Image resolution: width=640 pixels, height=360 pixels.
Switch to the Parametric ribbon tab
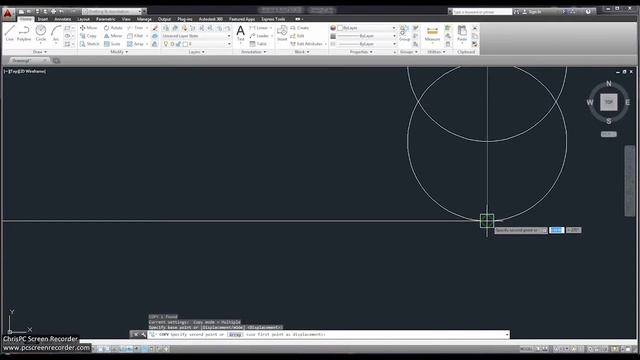coord(105,19)
